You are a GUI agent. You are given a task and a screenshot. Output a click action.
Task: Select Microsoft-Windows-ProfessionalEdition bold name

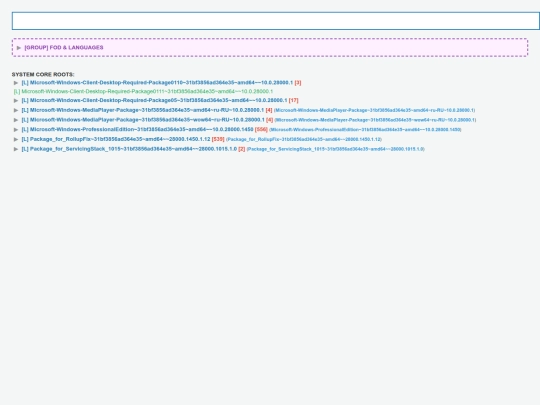coord(137,129)
